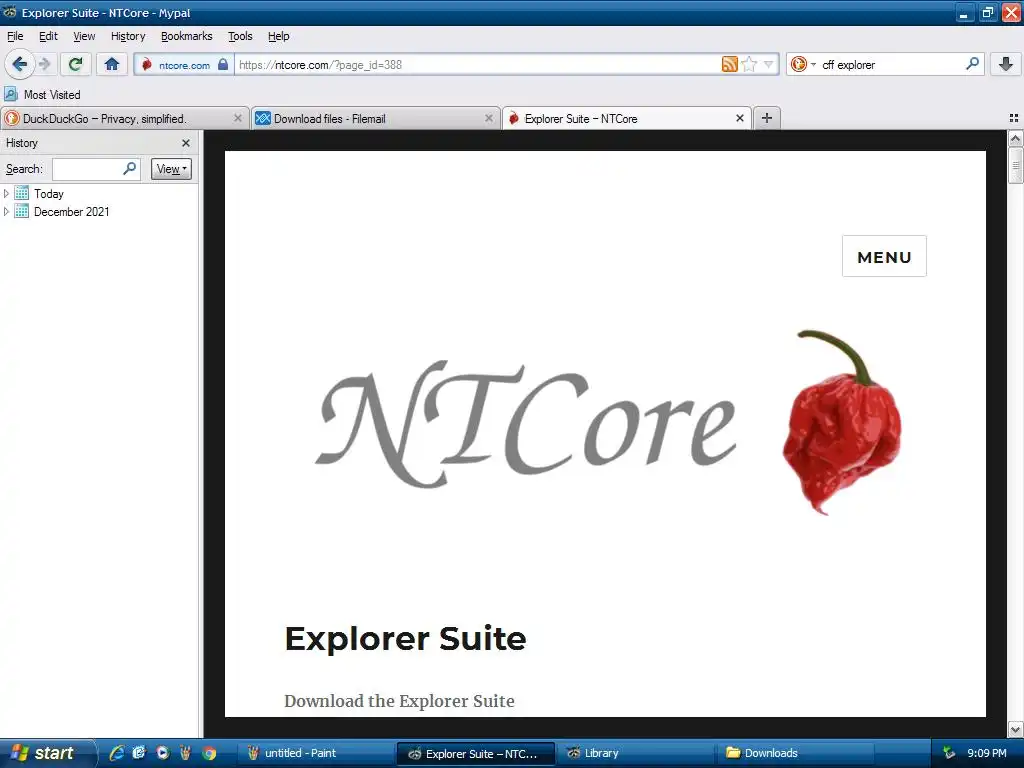Select the Today history entry
Image resolution: width=1024 pixels, height=768 pixels.
pos(48,194)
